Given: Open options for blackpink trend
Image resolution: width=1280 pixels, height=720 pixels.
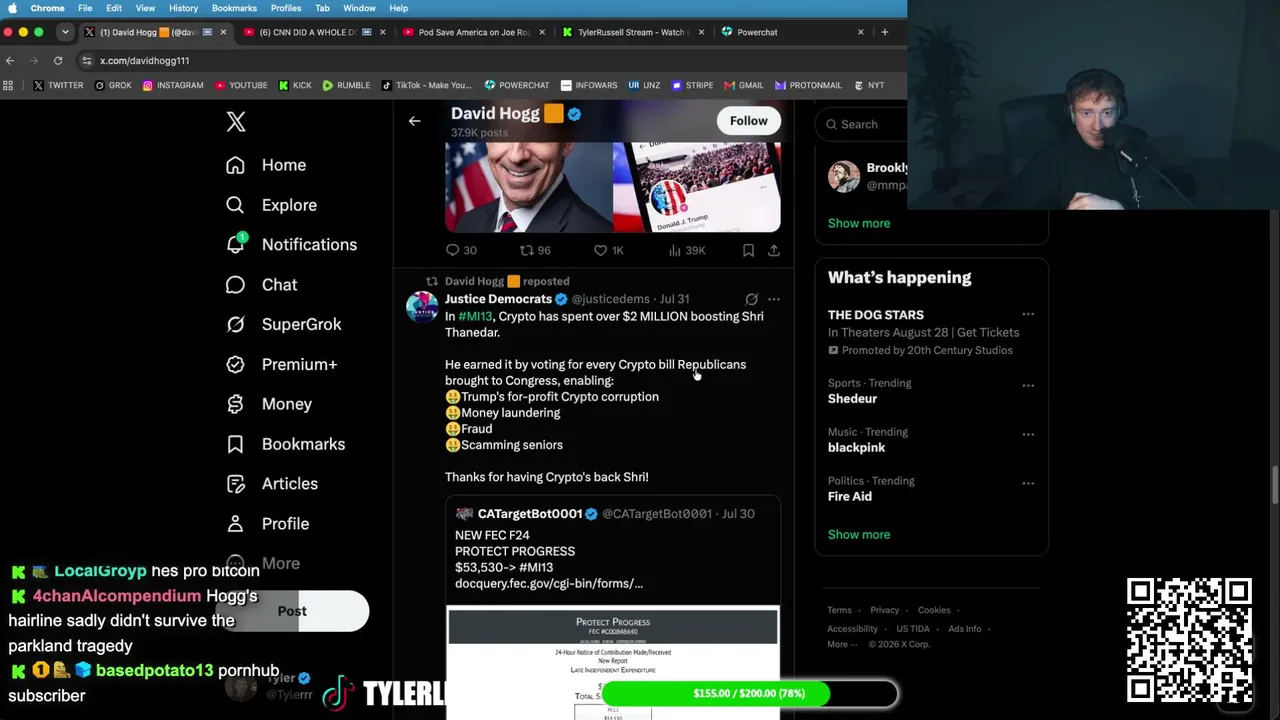Looking at the screenshot, I should 1028,434.
